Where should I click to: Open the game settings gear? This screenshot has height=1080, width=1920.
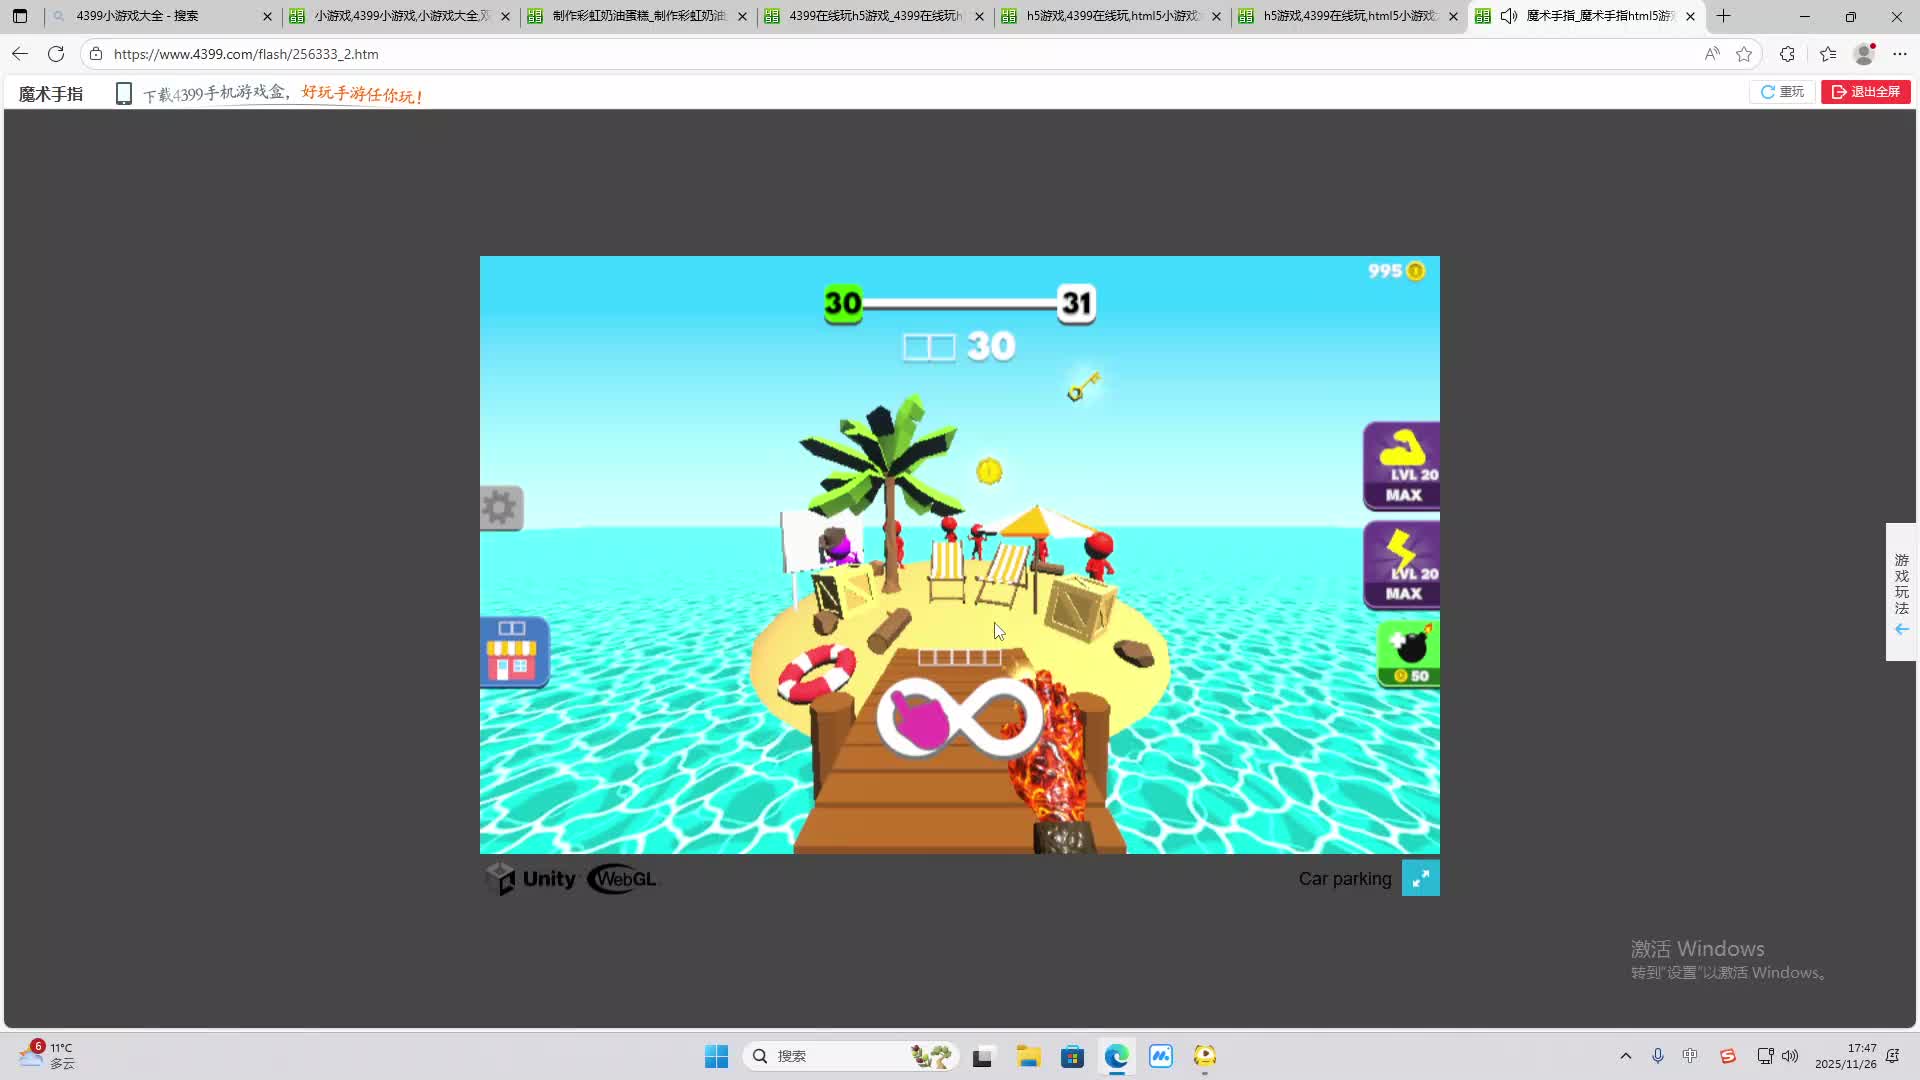point(500,508)
